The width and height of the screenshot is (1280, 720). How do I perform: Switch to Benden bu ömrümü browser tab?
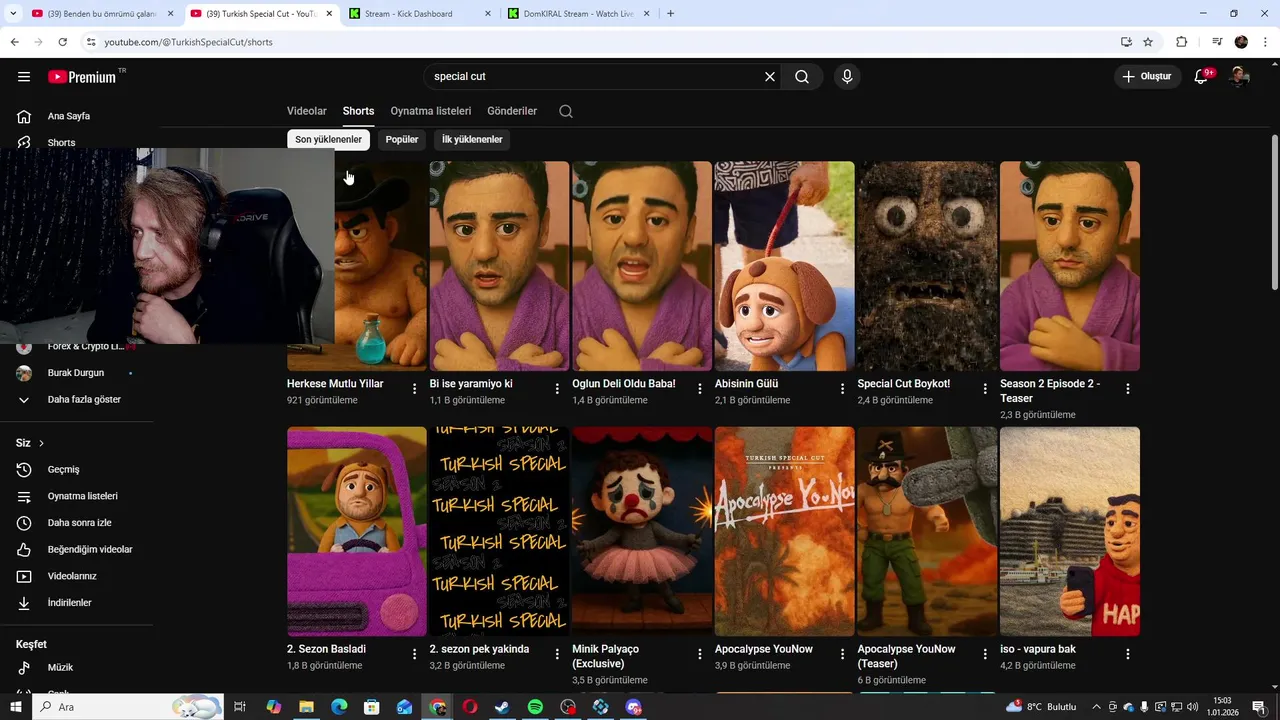pos(102,13)
